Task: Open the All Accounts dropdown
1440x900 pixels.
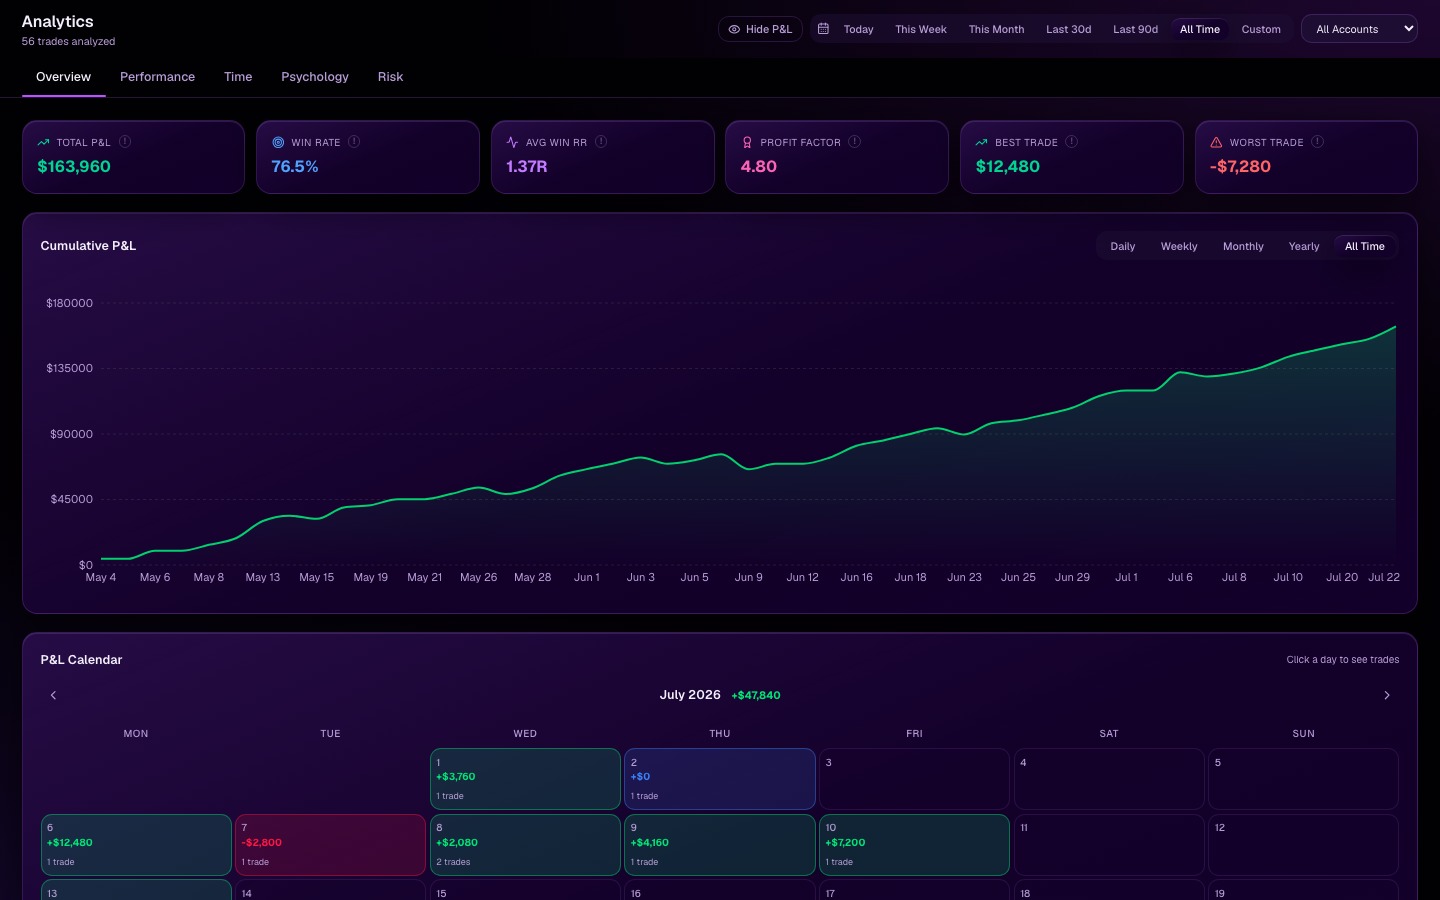Action: click(x=1359, y=29)
